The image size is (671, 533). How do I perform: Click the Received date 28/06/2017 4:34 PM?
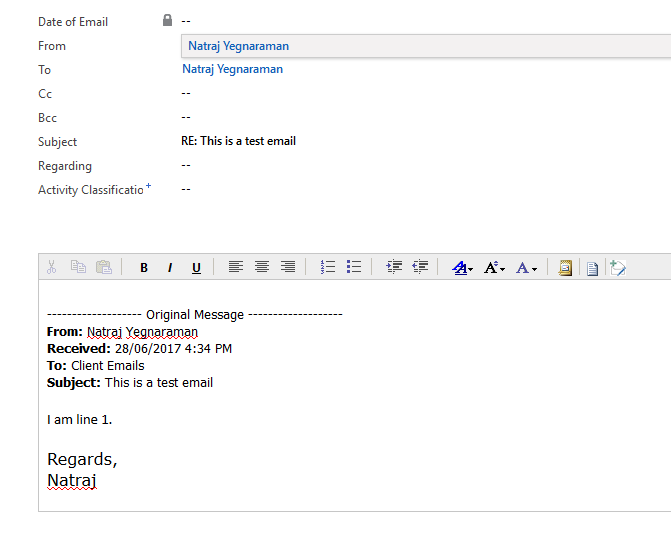(x=173, y=349)
